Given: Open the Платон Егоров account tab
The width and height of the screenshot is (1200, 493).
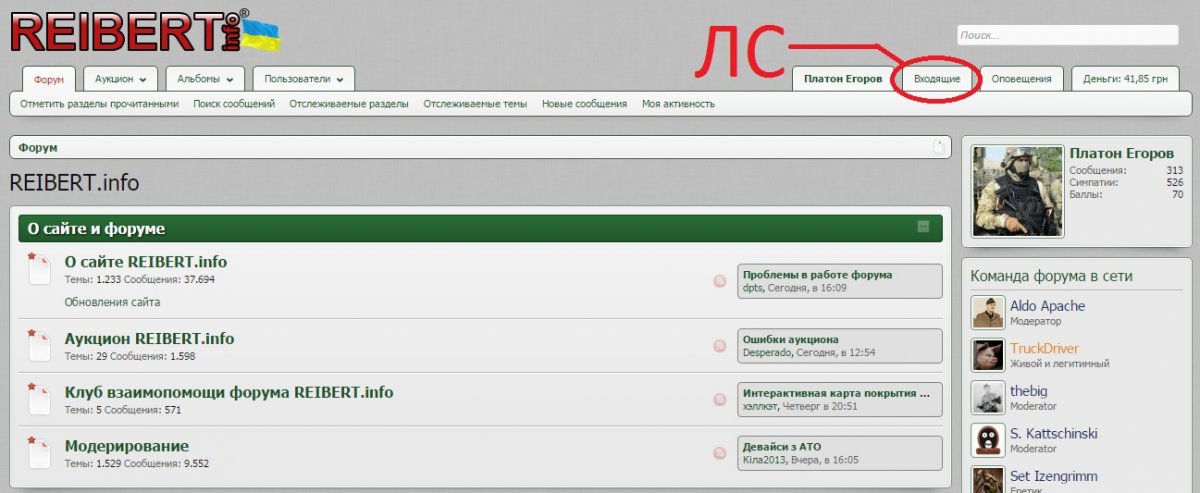Looking at the screenshot, I should [843, 79].
